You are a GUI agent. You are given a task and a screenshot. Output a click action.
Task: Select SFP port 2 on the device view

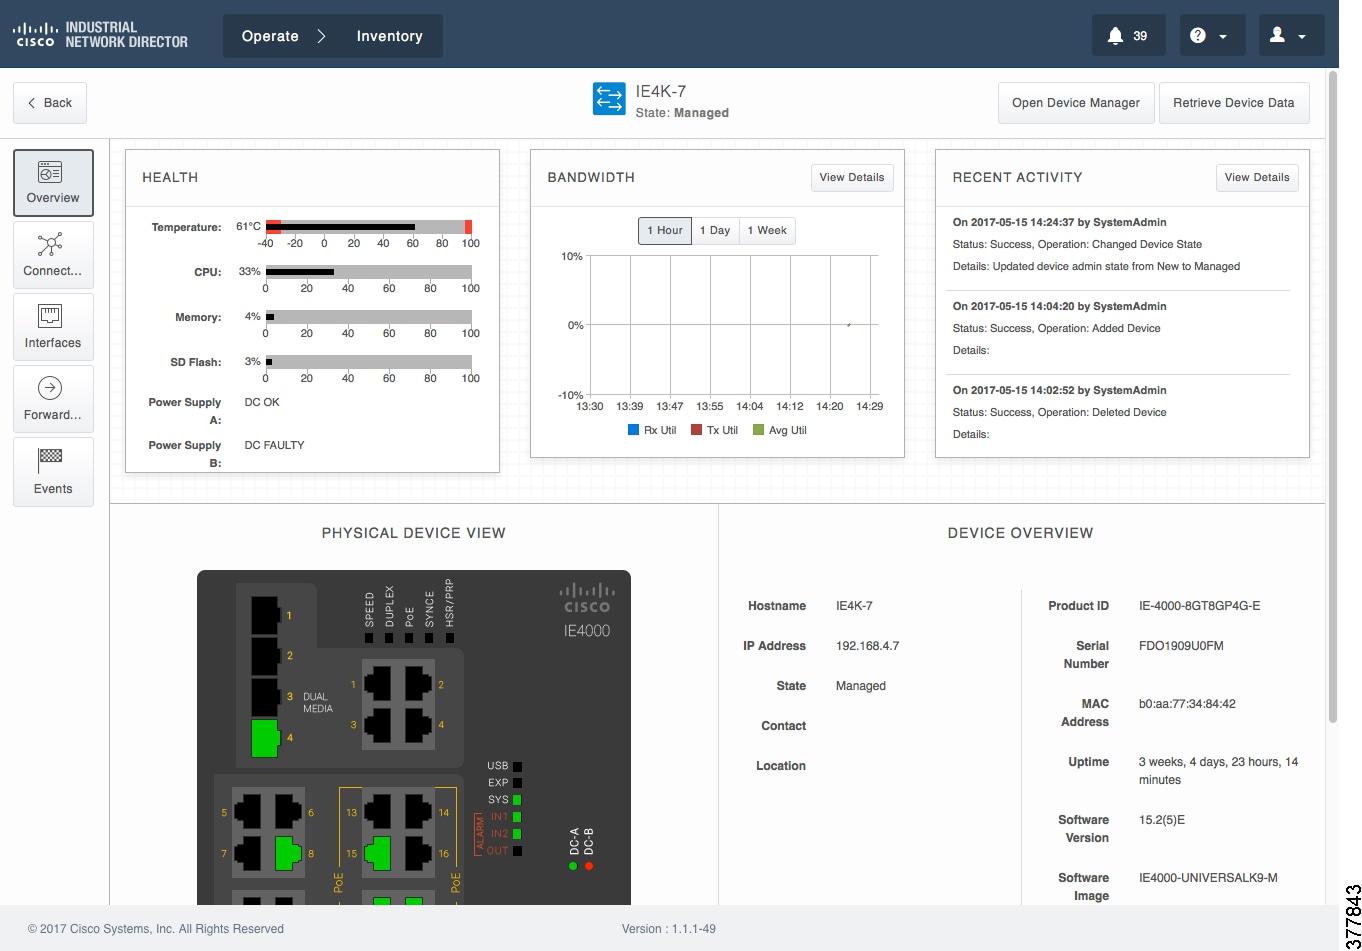tap(265, 656)
